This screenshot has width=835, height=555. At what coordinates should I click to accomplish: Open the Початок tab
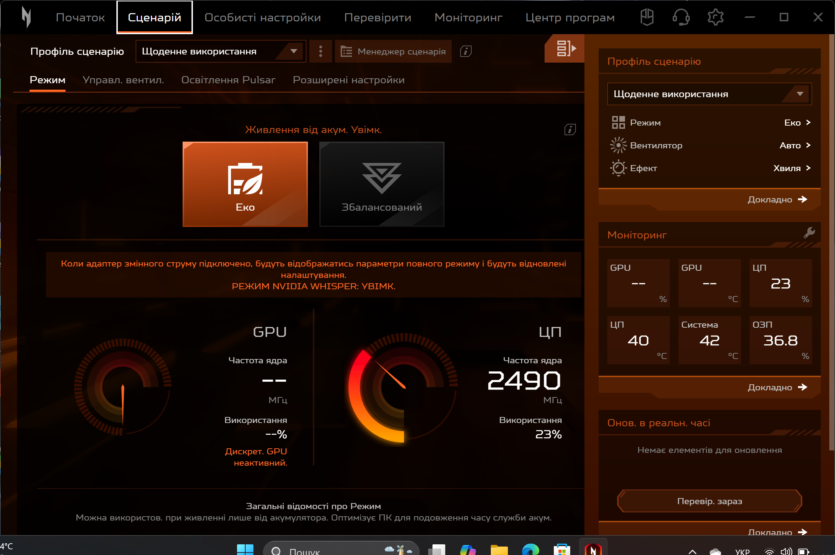(x=80, y=18)
